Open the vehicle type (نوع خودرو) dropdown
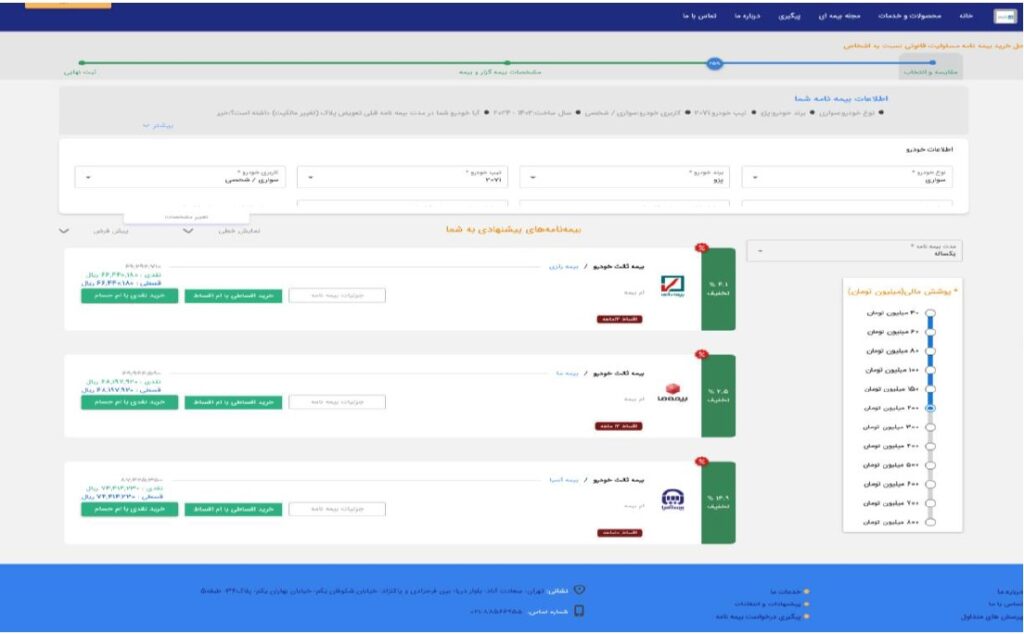Screen dimensions: 1024x634 [847, 177]
